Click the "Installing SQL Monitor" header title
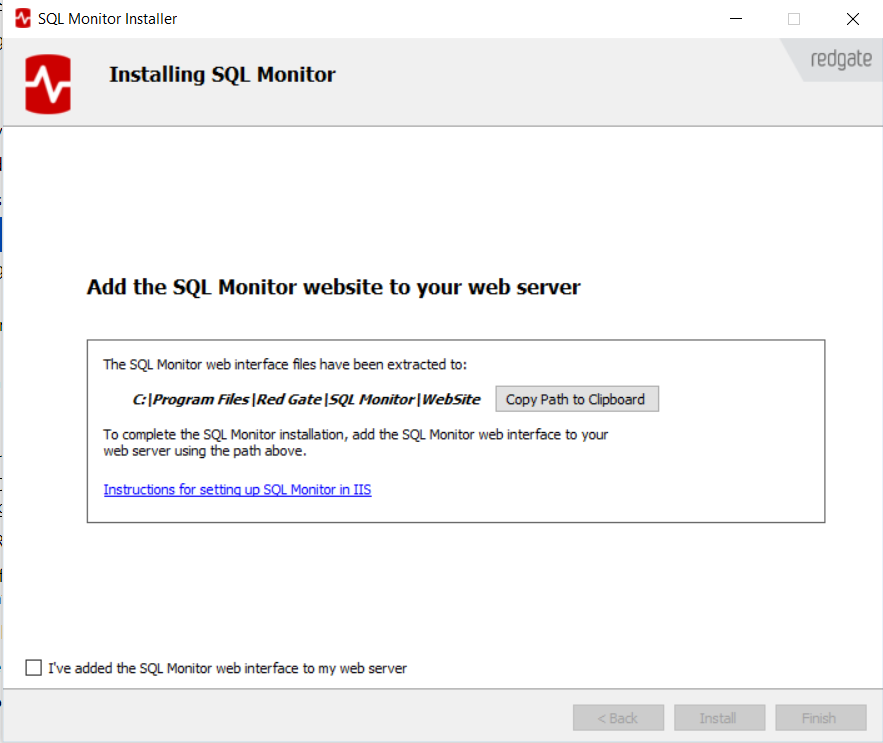 [x=222, y=74]
